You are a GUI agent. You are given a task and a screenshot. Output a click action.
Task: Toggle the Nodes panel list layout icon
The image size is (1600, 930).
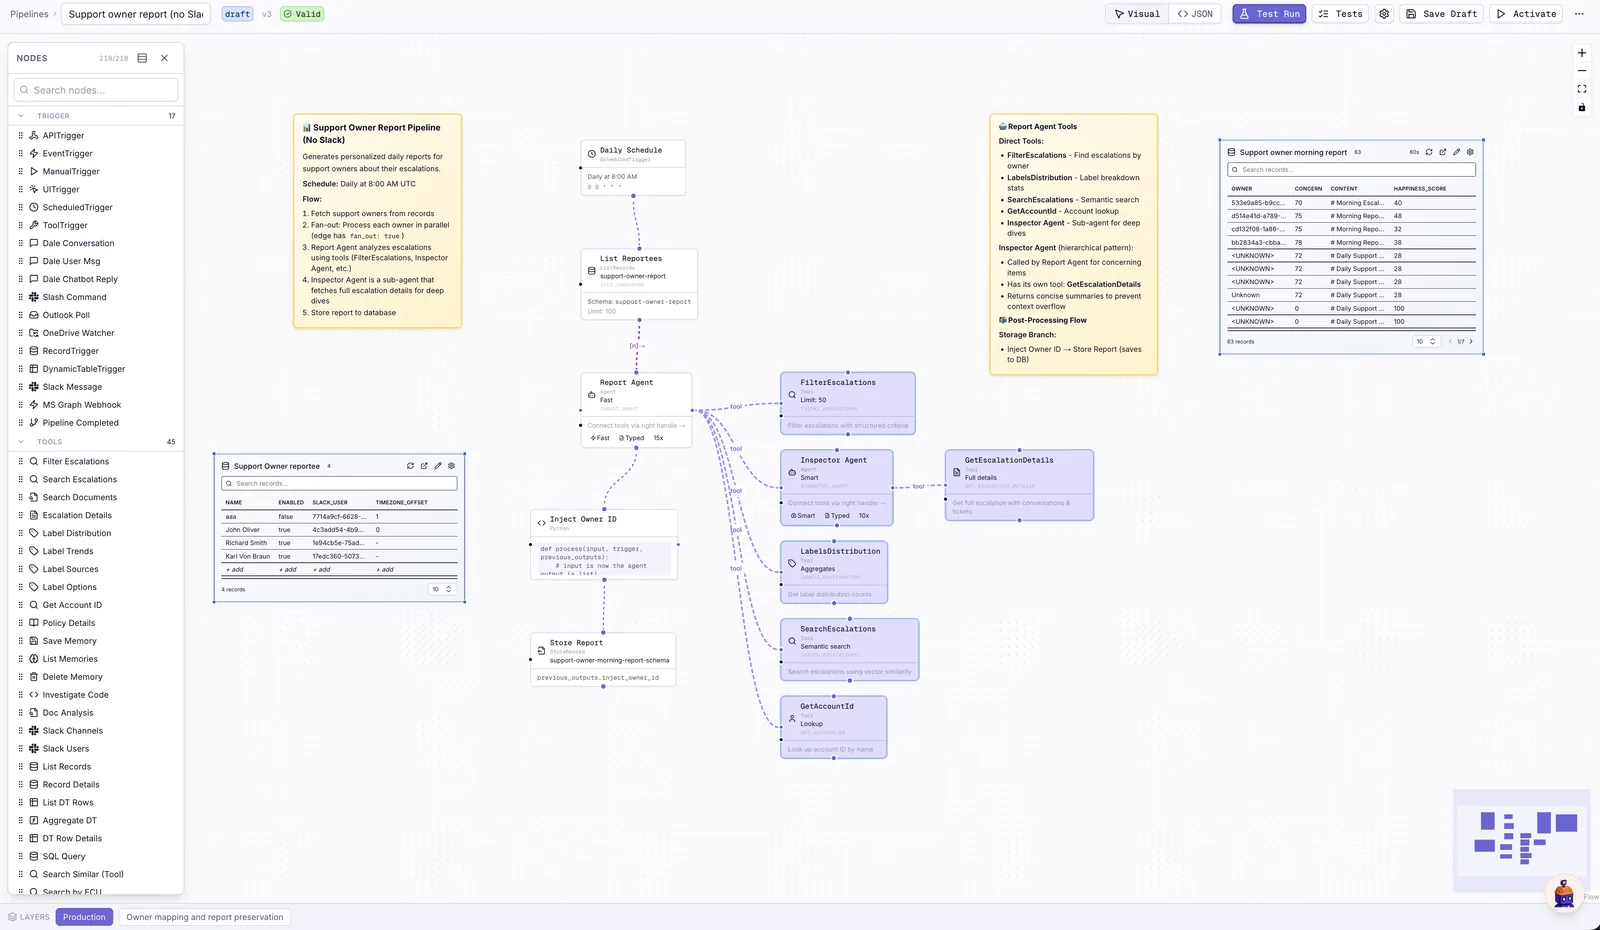(142, 58)
